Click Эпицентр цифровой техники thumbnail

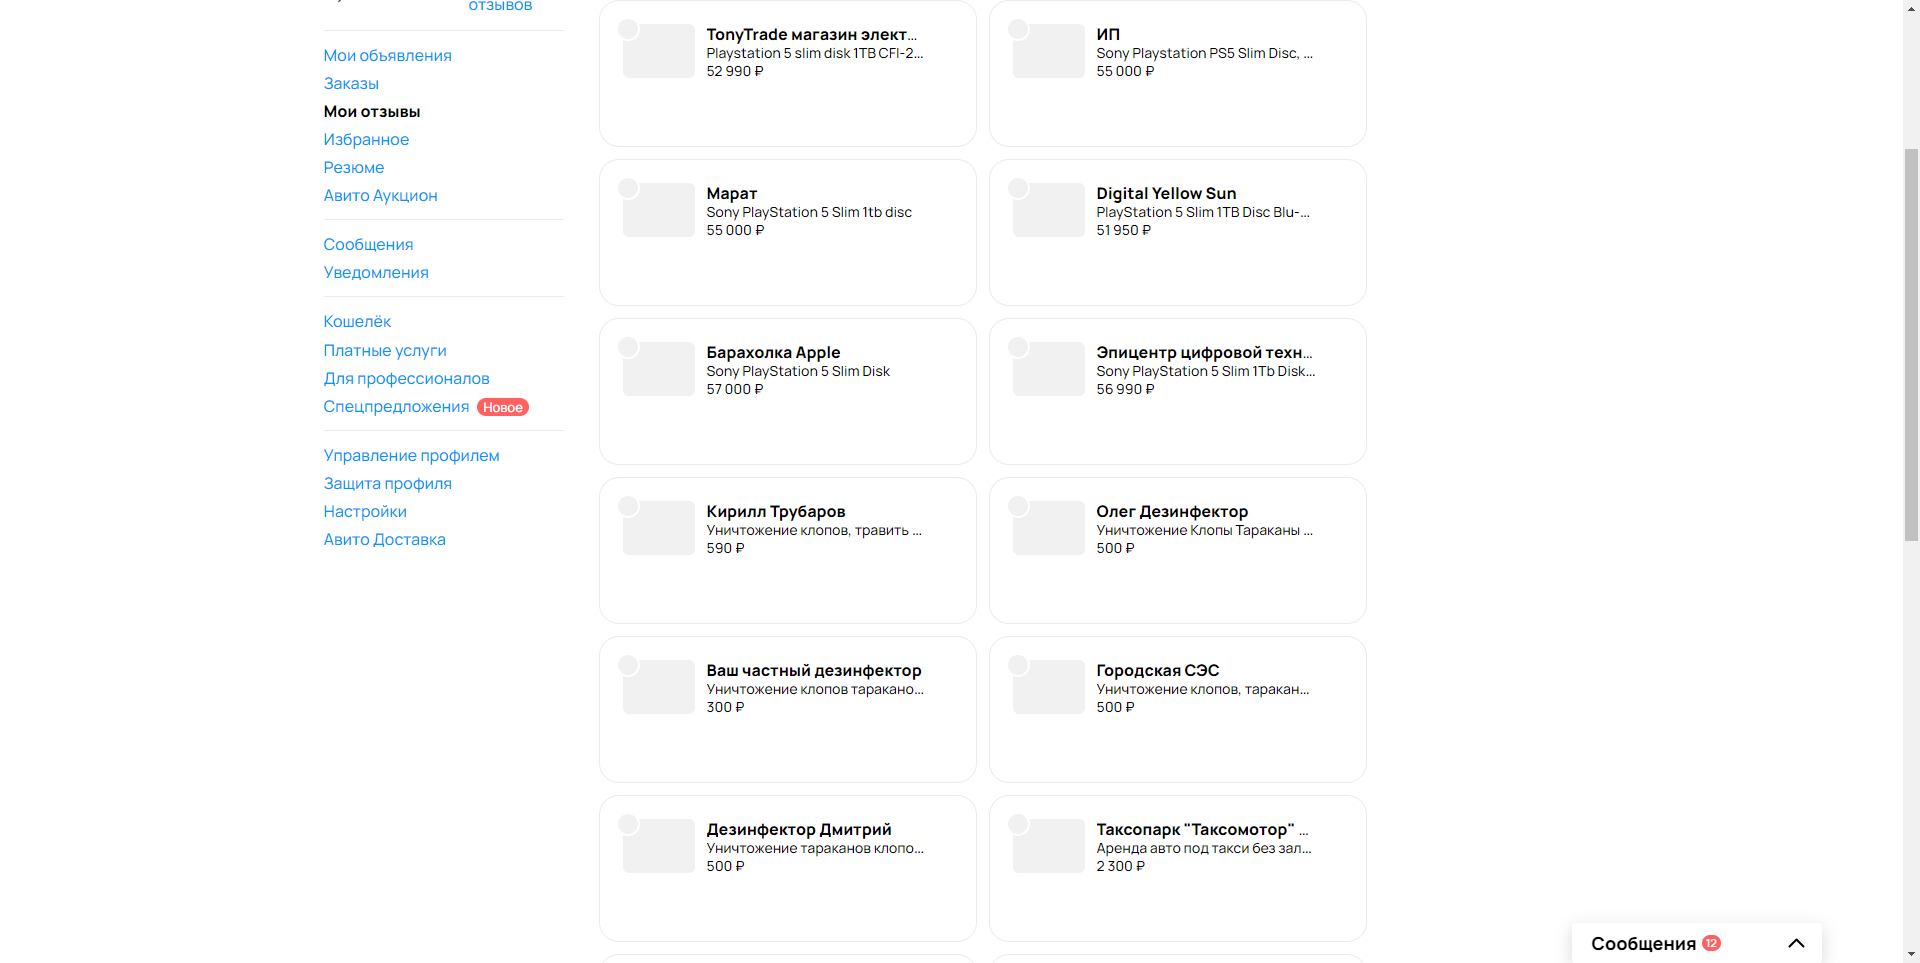[1048, 369]
